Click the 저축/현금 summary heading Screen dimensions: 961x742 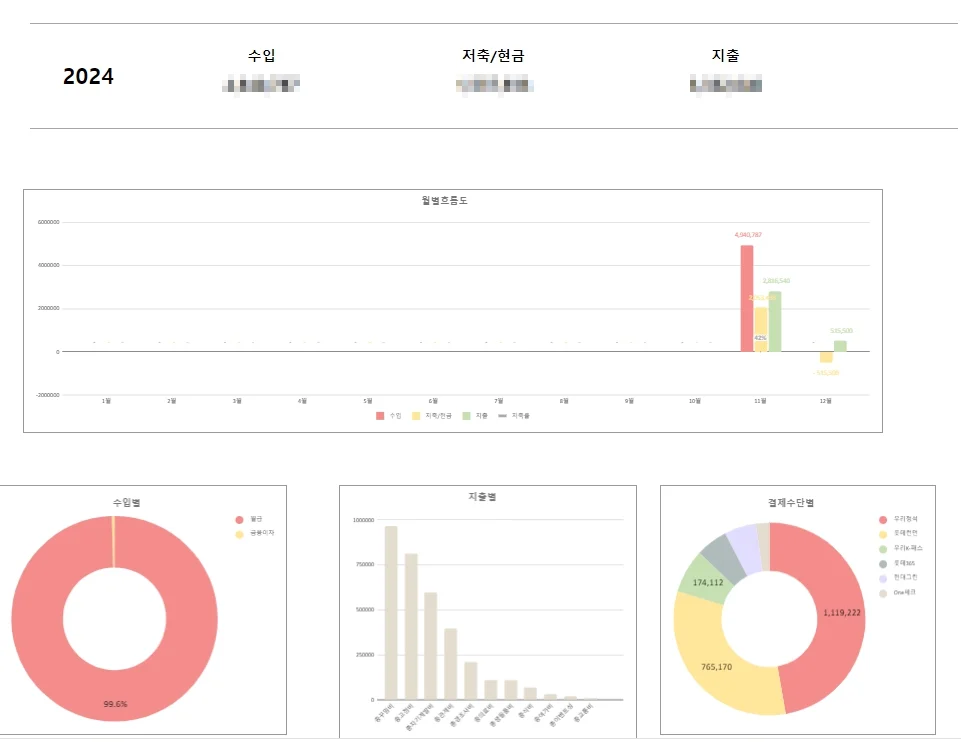click(x=486, y=56)
